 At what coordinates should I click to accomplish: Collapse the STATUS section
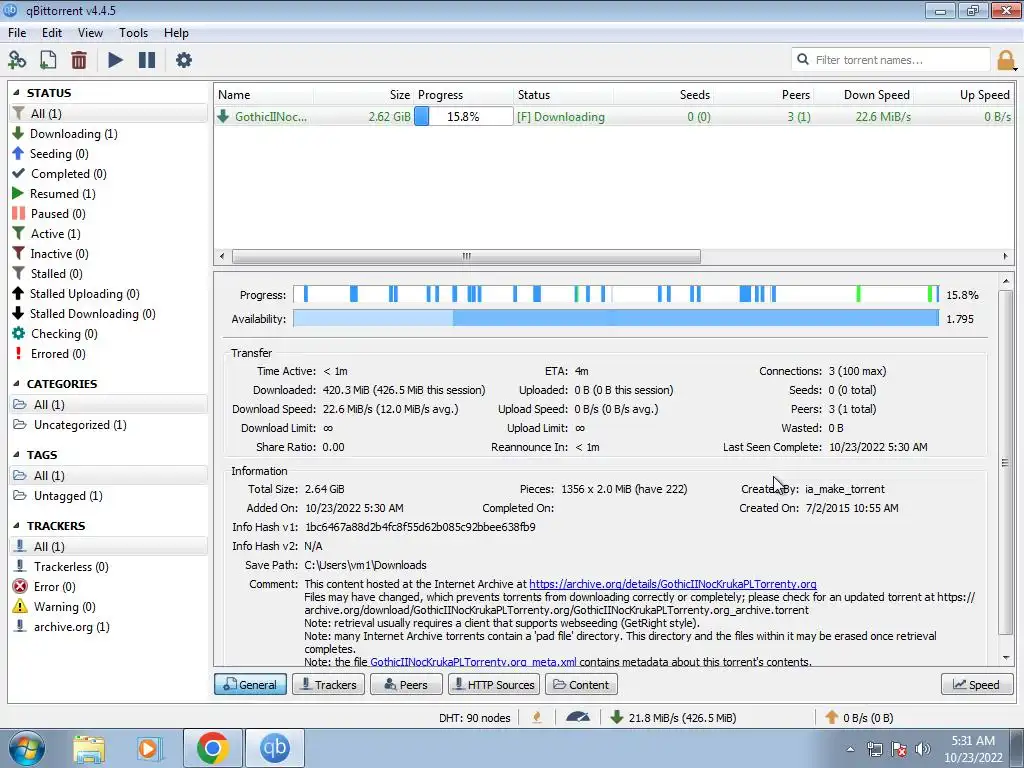pyautogui.click(x=16, y=93)
